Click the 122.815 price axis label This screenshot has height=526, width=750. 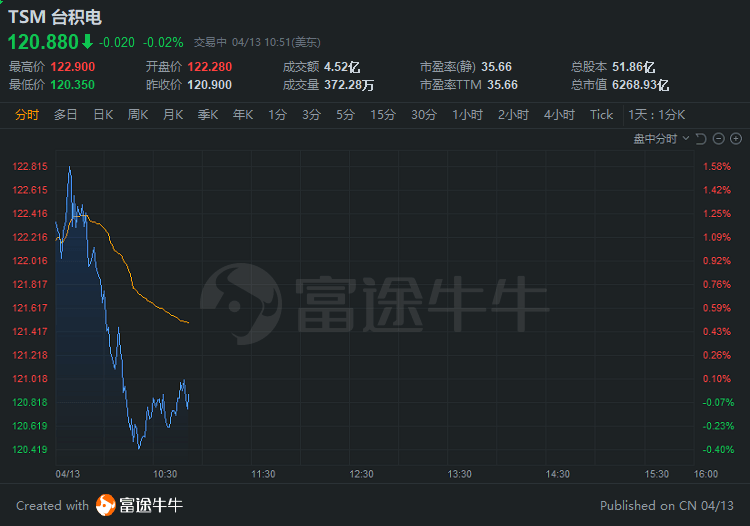click(30, 166)
